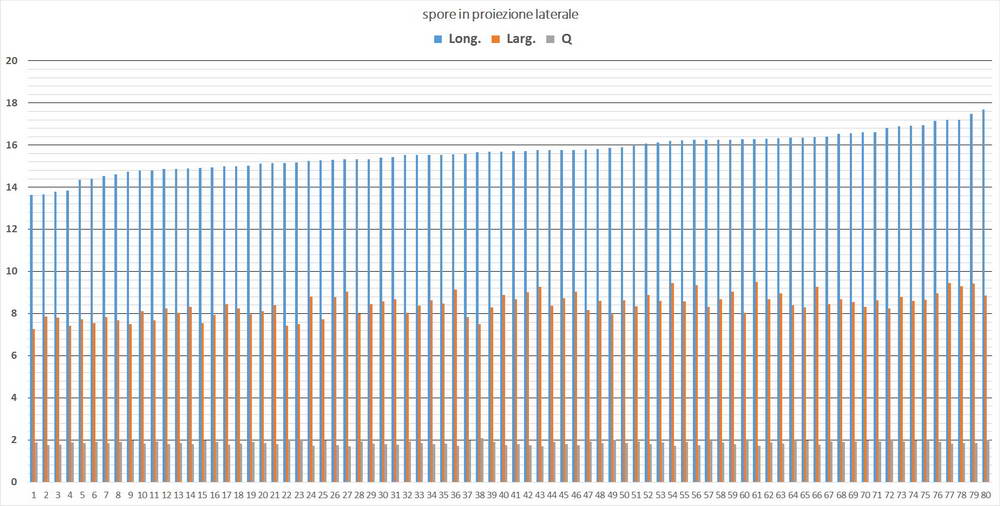Click x-axis category label 24
This screenshot has width=1000, height=506.
point(311,495)
